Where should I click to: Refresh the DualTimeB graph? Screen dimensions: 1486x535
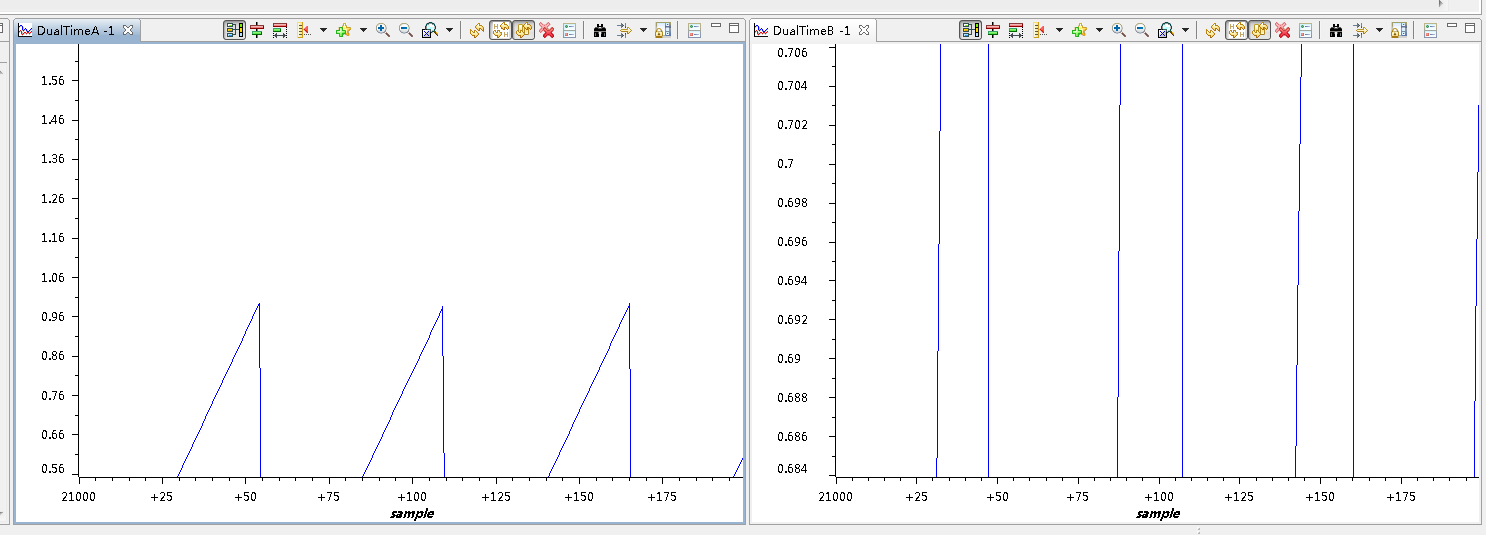click(1213, 31)
